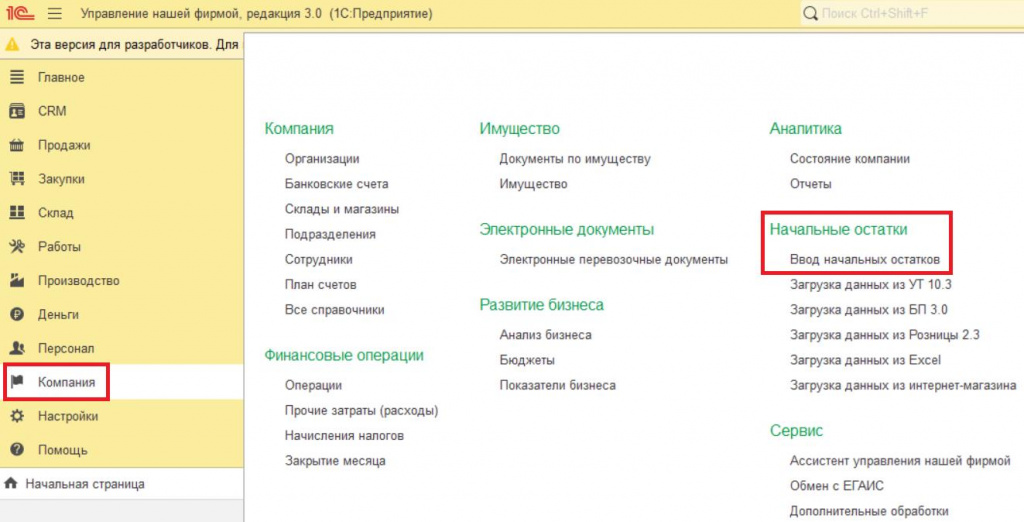Open the CRM section
The height and width of the screenshot is (522, 1024).
pos(52,111)
